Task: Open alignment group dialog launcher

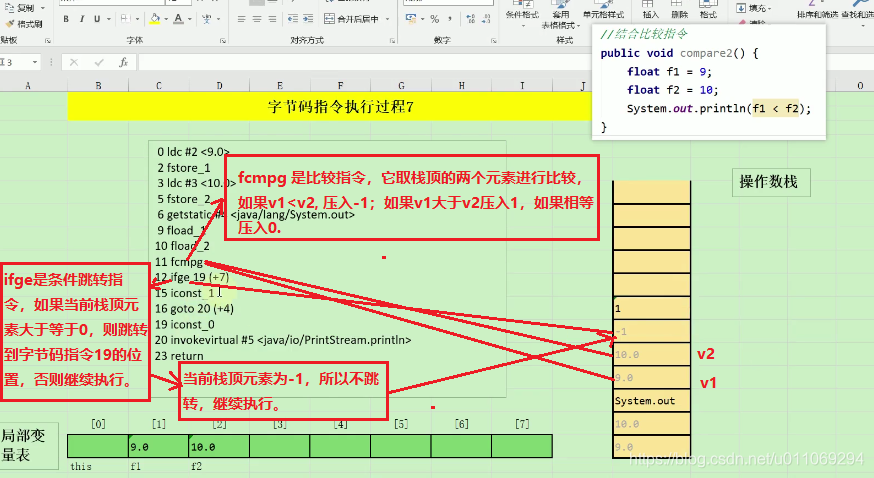Action: click(392, 41)
